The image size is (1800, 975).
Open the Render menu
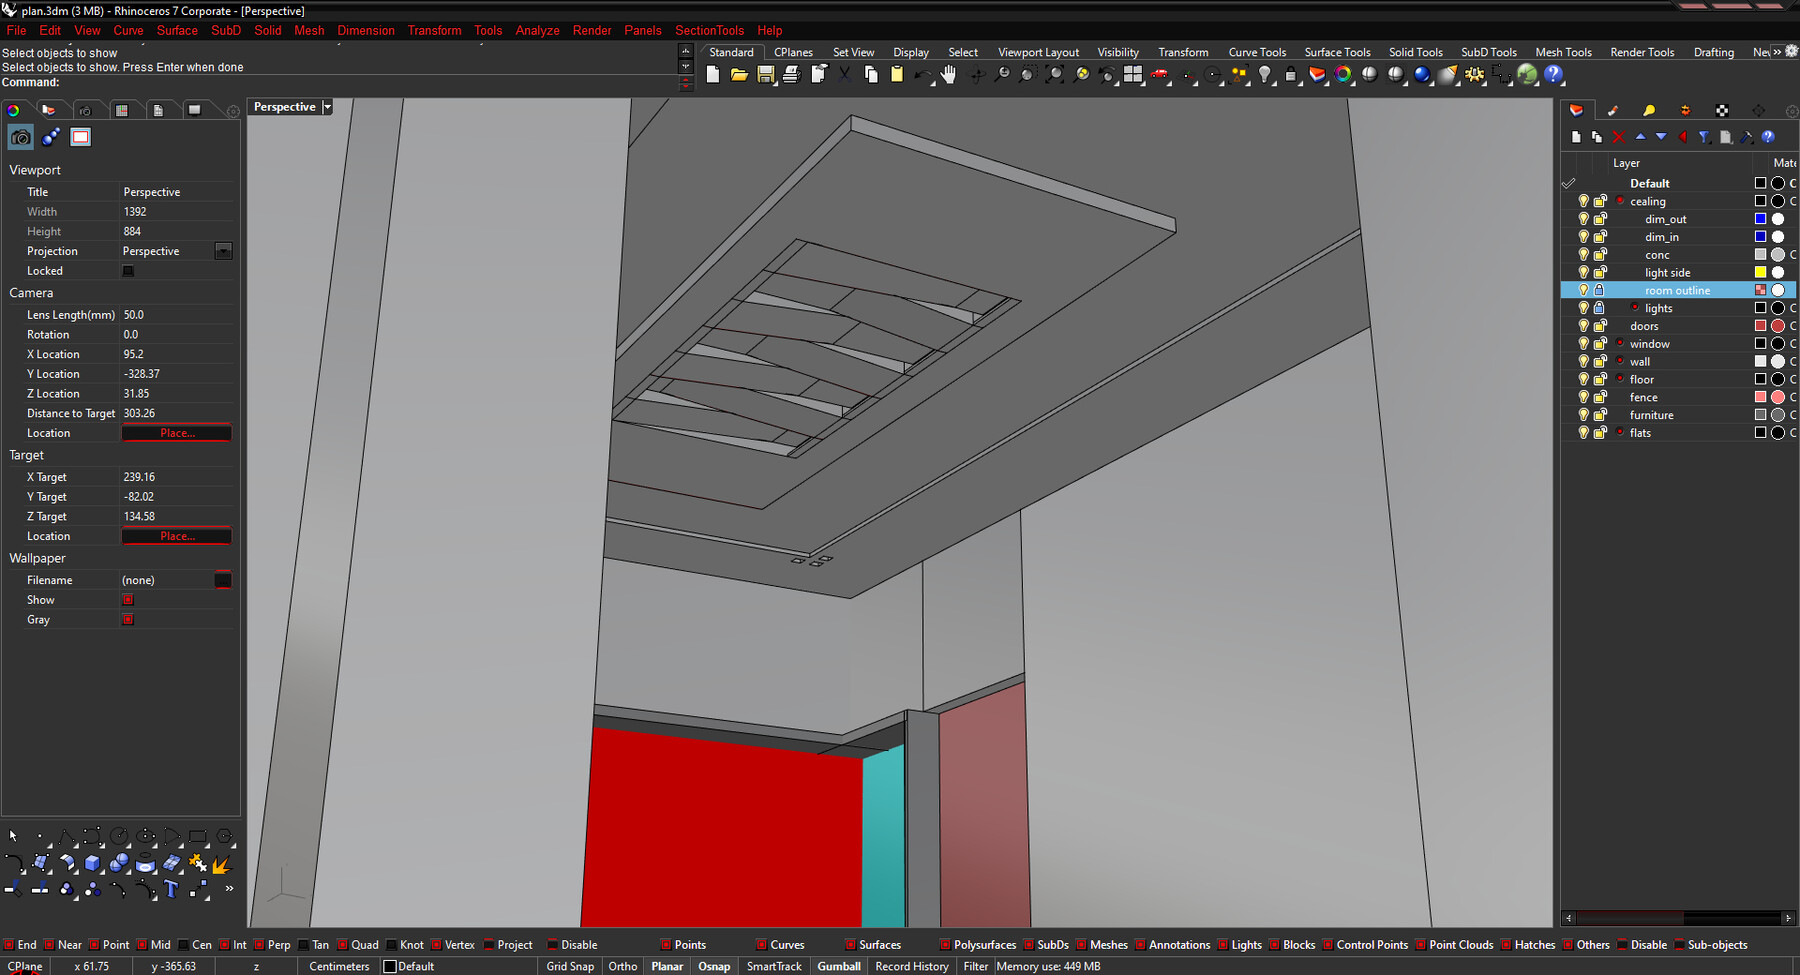pyautogui.click(x=592, y=30)
